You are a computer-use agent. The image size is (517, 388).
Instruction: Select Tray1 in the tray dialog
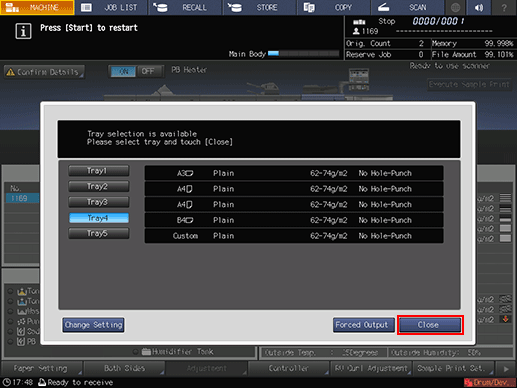[98, 171]
